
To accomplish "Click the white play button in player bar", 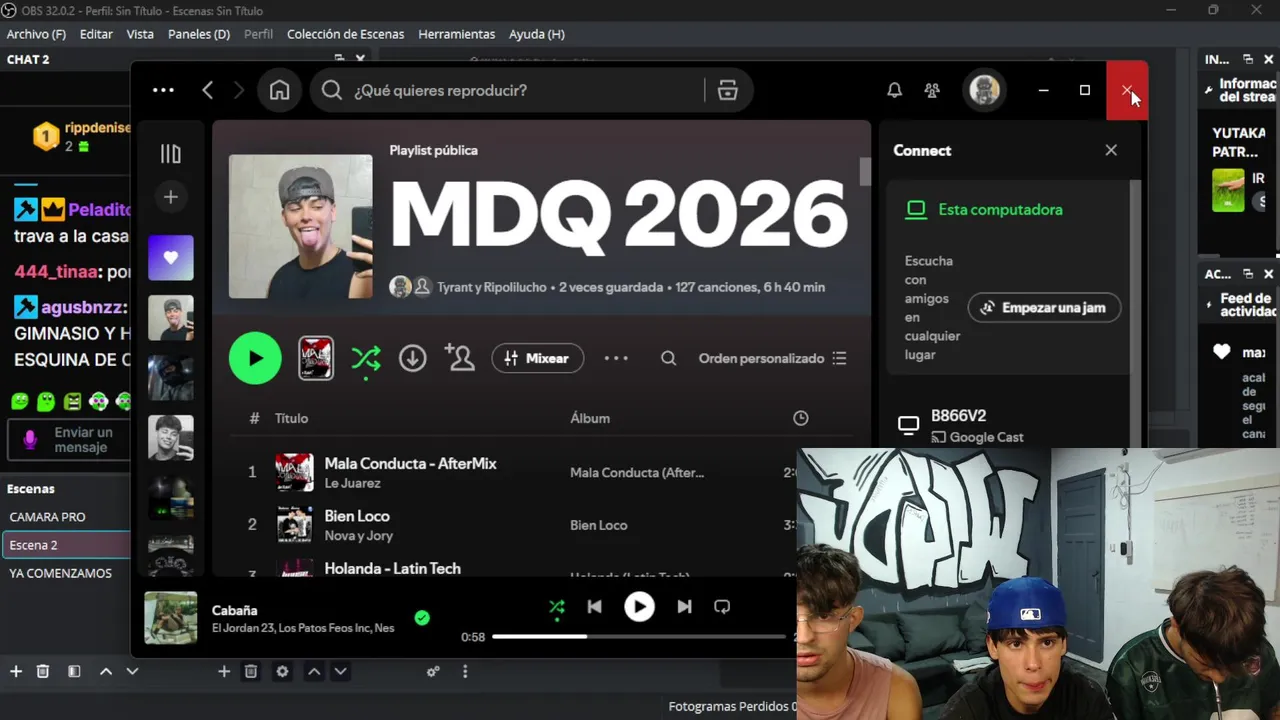I will tap(639, 606).
